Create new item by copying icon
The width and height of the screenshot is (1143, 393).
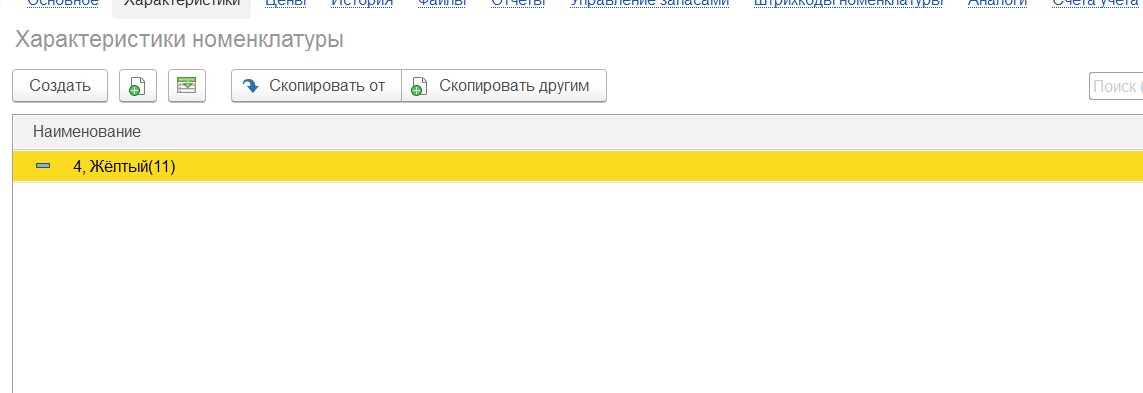click(x=138, y=86)
